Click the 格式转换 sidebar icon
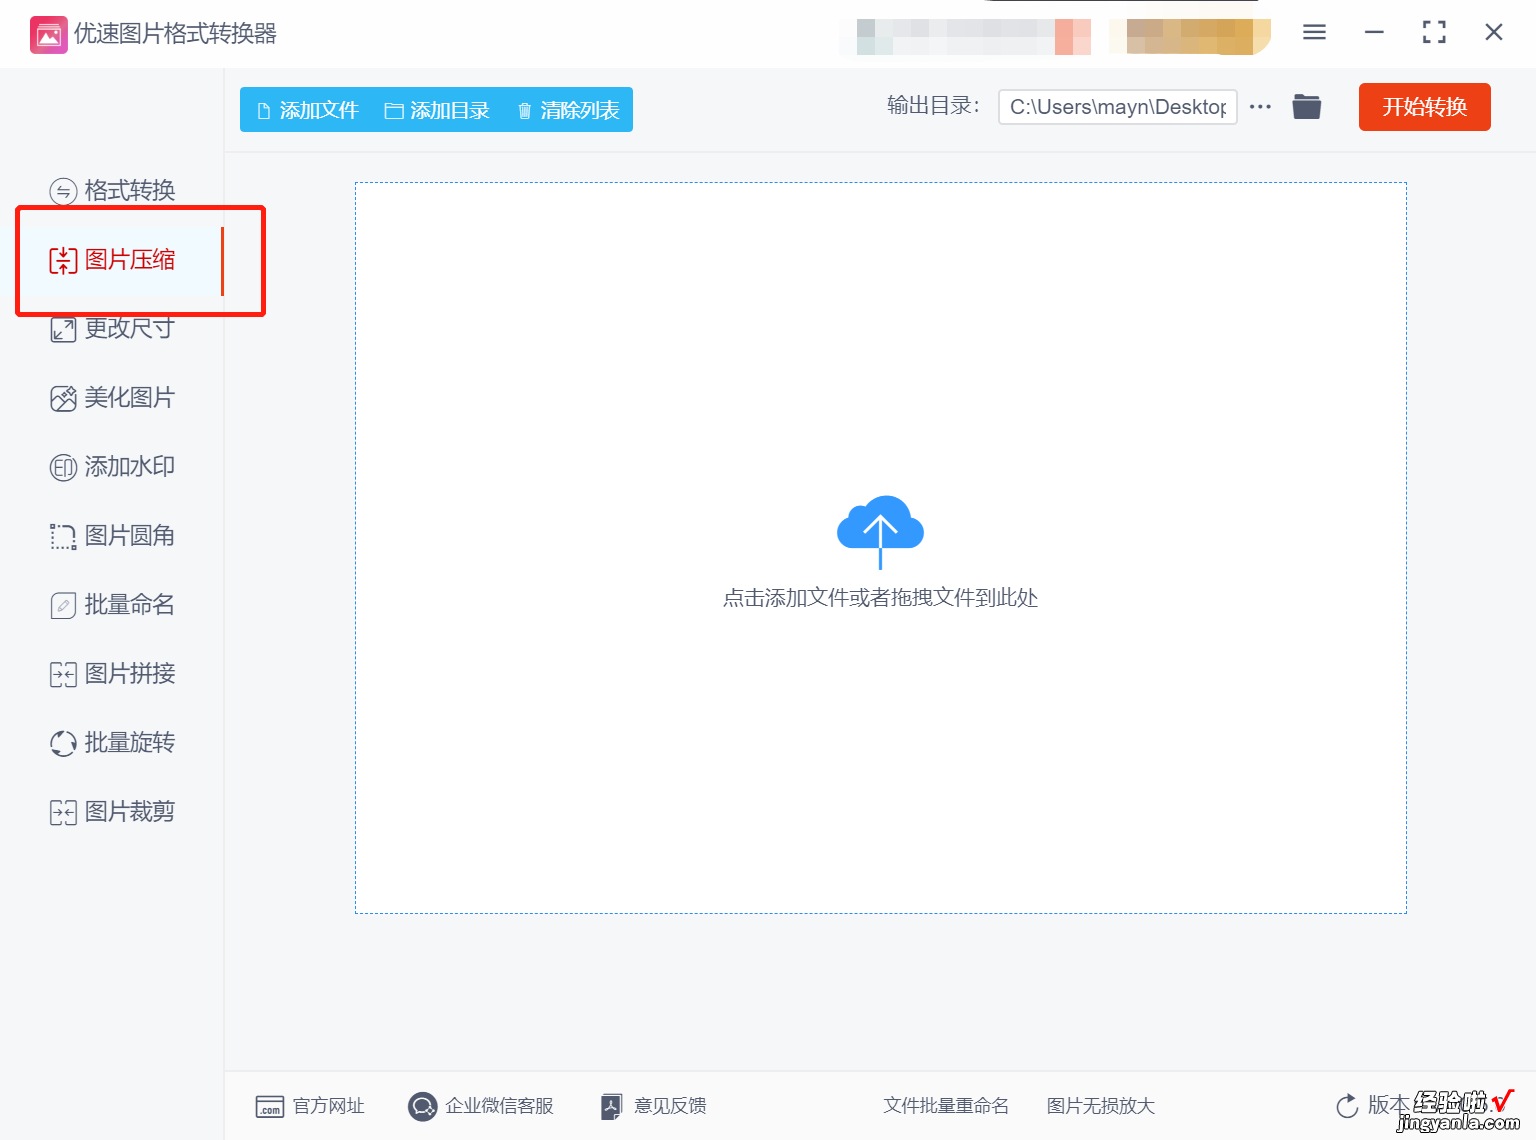Image resolution: width=1536 pixels, height=1140 pixels. (x=63, y=191)
